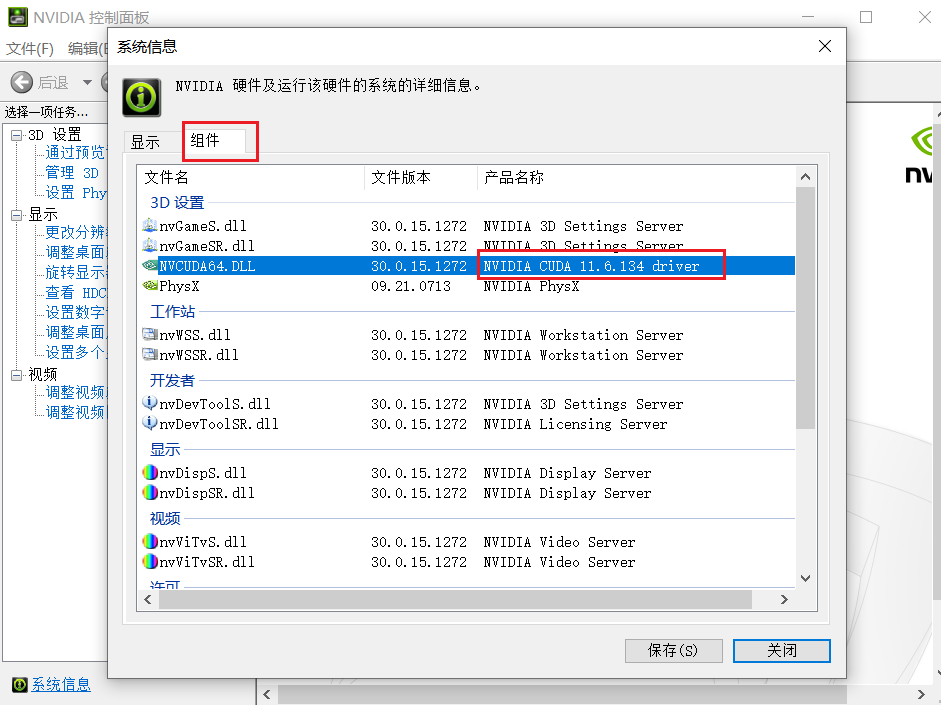Select the NVCUDA64.DLL row icon
941x705 pixels.
pos(149,265)
